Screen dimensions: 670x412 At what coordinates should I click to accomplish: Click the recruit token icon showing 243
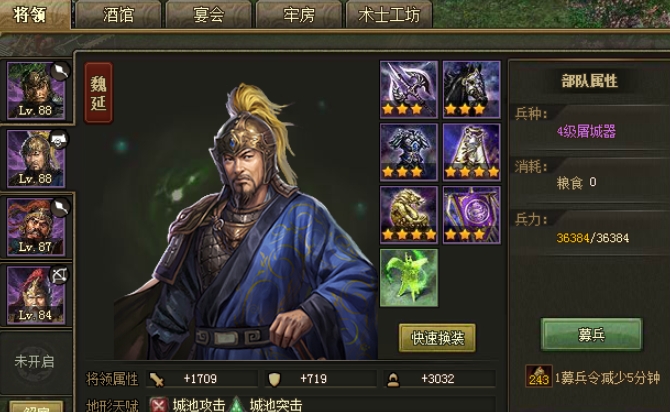point(538,376)
